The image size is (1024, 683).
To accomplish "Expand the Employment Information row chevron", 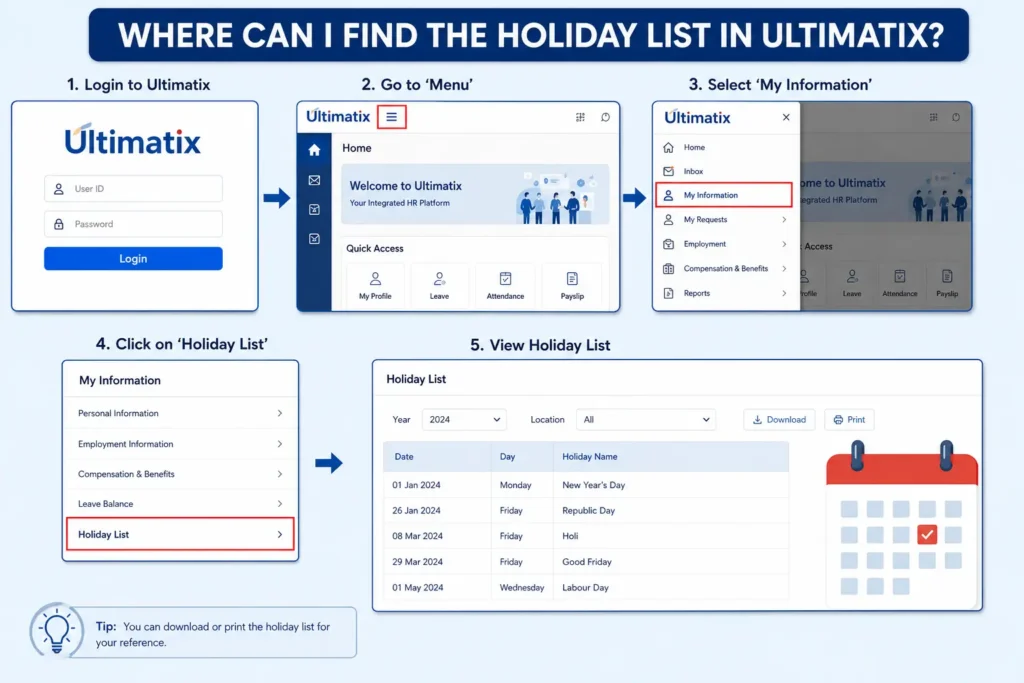I will [x=280, y=444].
